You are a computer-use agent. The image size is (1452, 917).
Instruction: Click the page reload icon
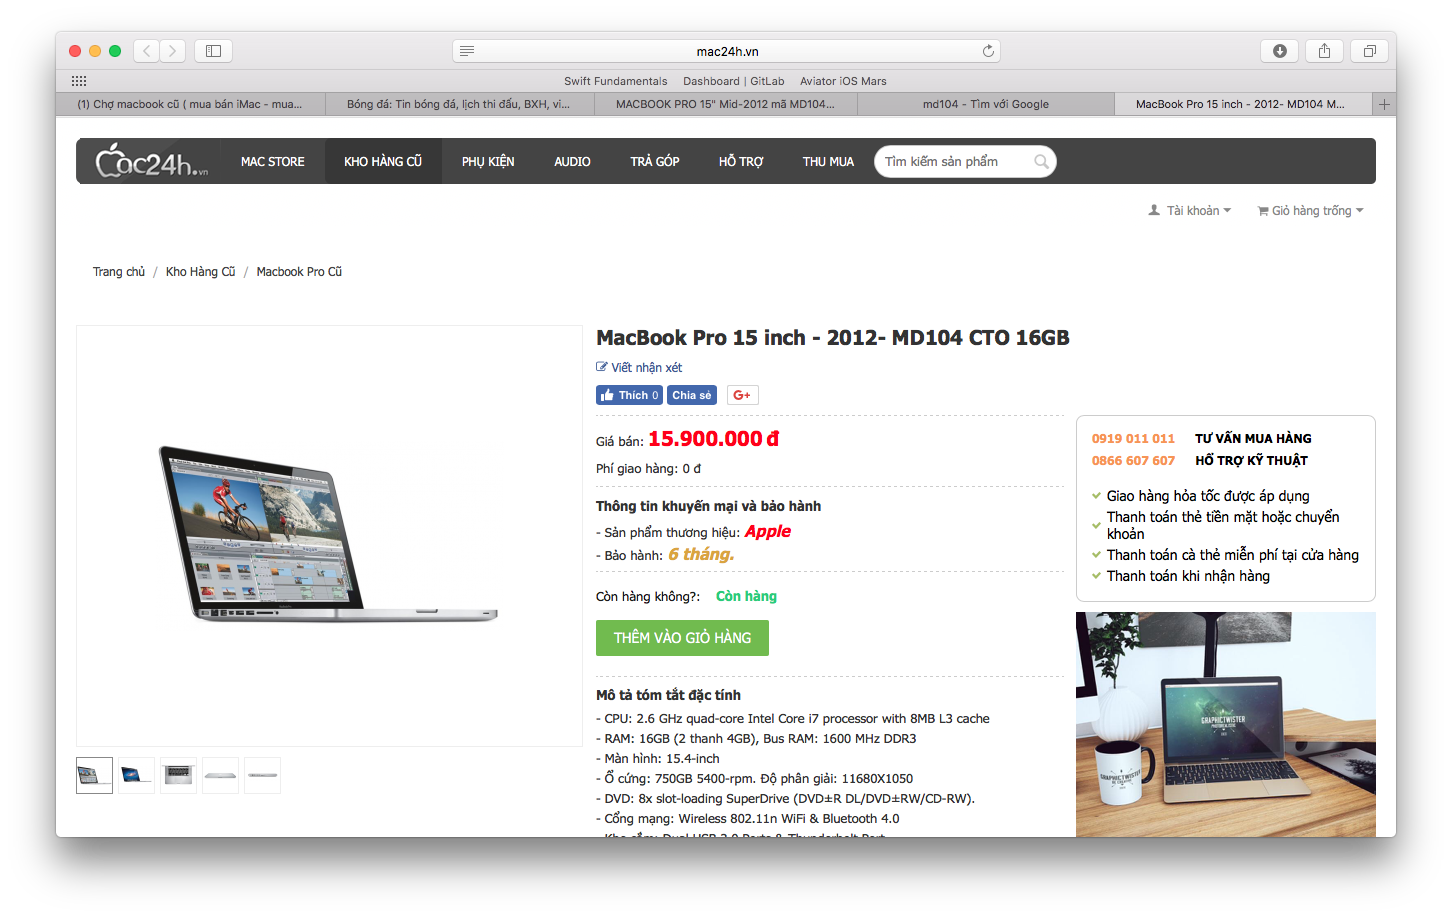[x=988, y=51]
